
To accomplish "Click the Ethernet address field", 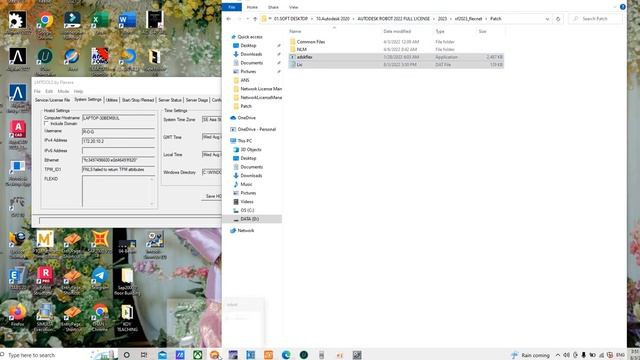I will click(x=118, y=160).
